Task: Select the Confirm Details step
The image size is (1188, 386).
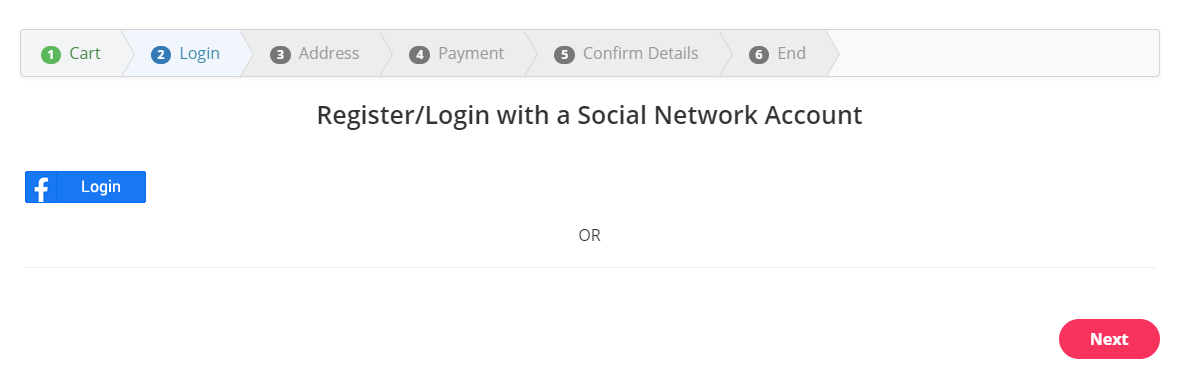Action: tap(640, 54)
